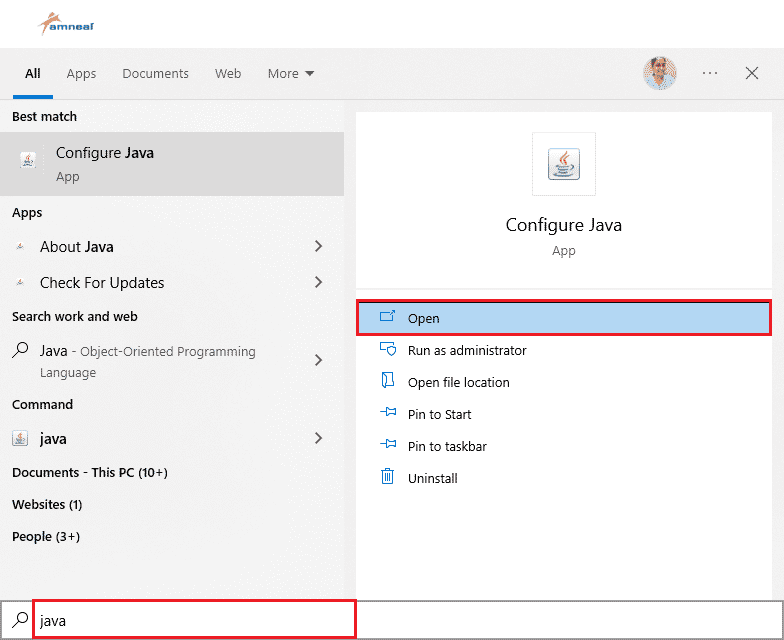Click the Java command icon under Command
784x640 pixels.
[x=20, y=438]
